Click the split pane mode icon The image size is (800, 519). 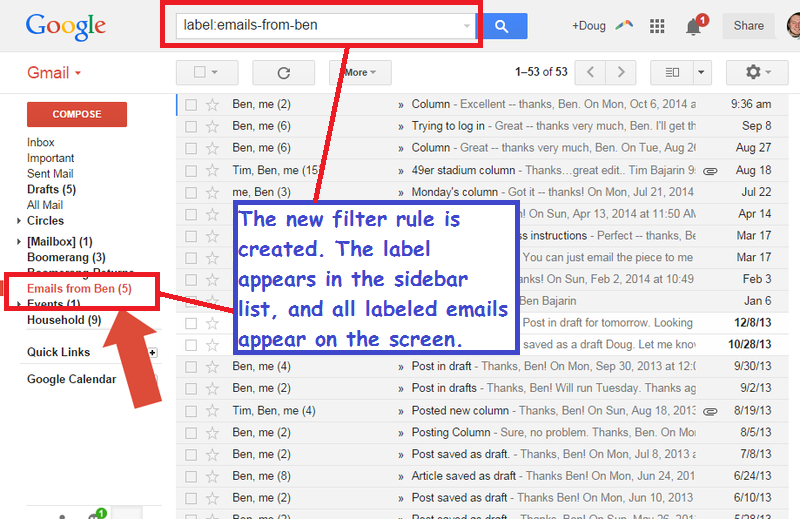click(672, 72)
